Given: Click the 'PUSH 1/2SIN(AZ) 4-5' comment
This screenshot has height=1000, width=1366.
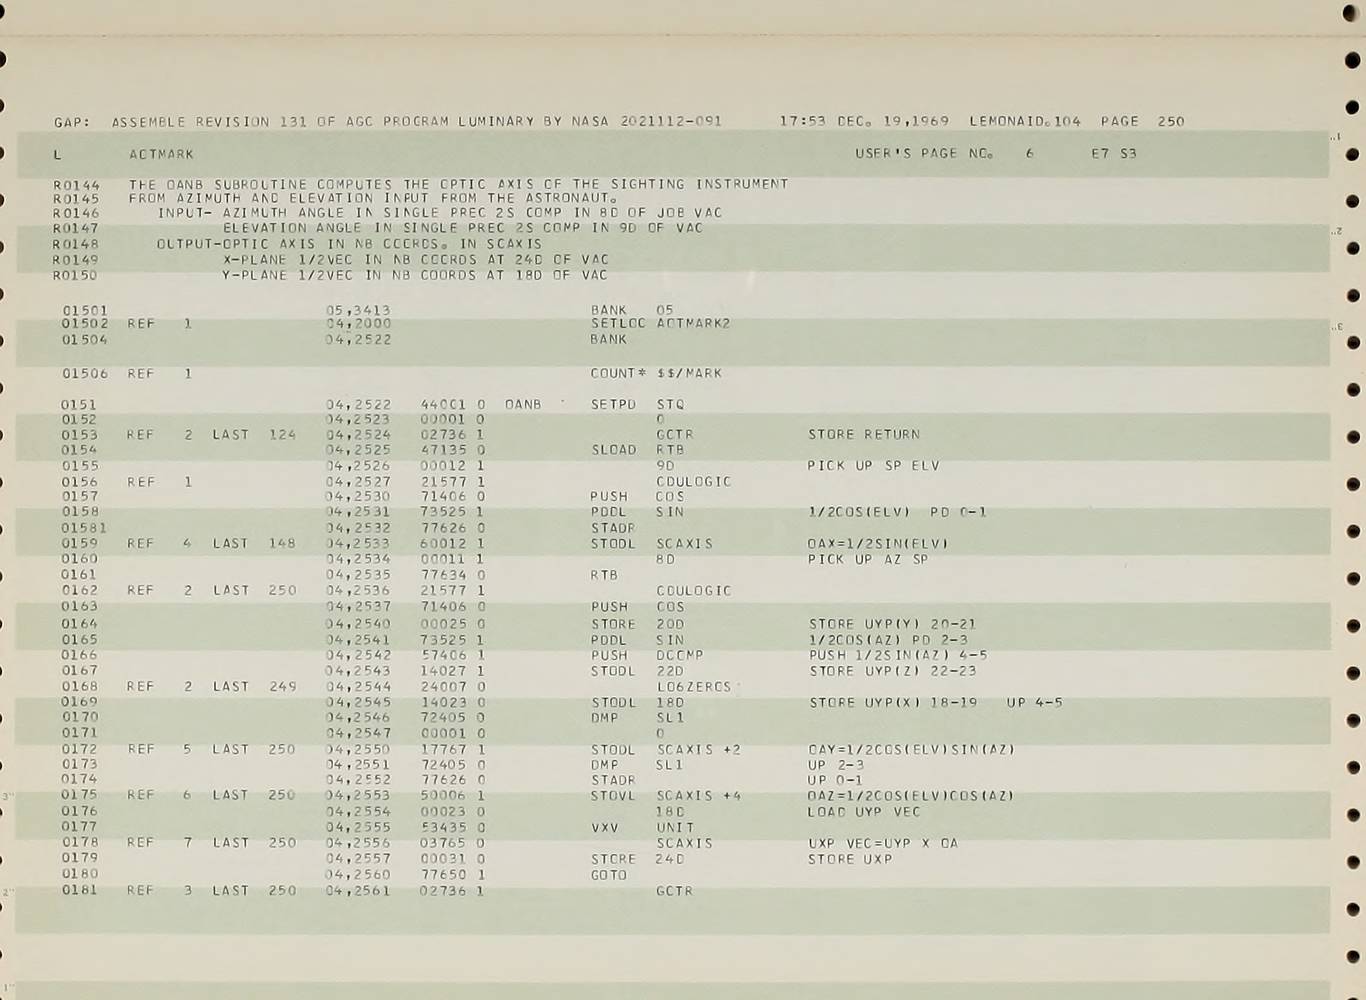Looking at the screenshot, I should pyautogui.click(x=898, y=656).
